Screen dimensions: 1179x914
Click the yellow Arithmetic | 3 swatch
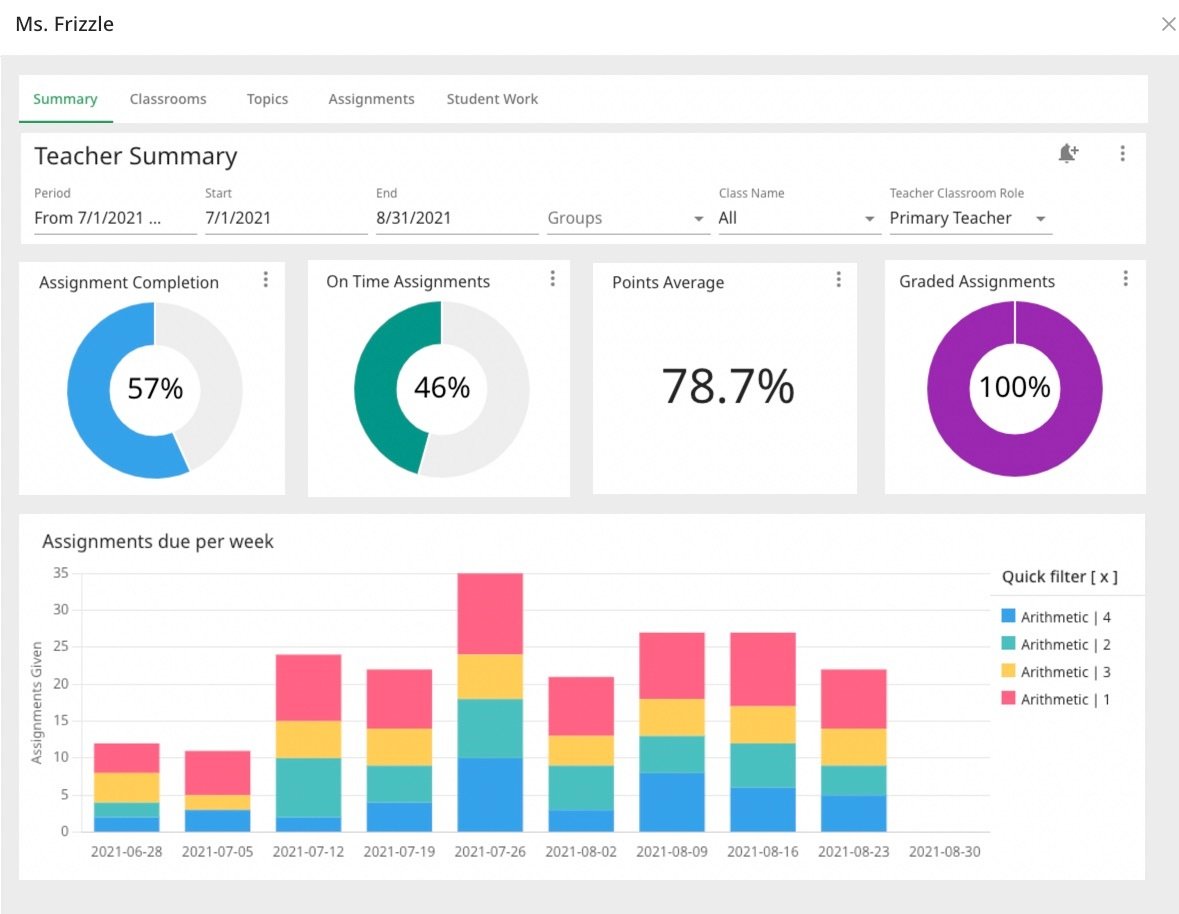1008,670
